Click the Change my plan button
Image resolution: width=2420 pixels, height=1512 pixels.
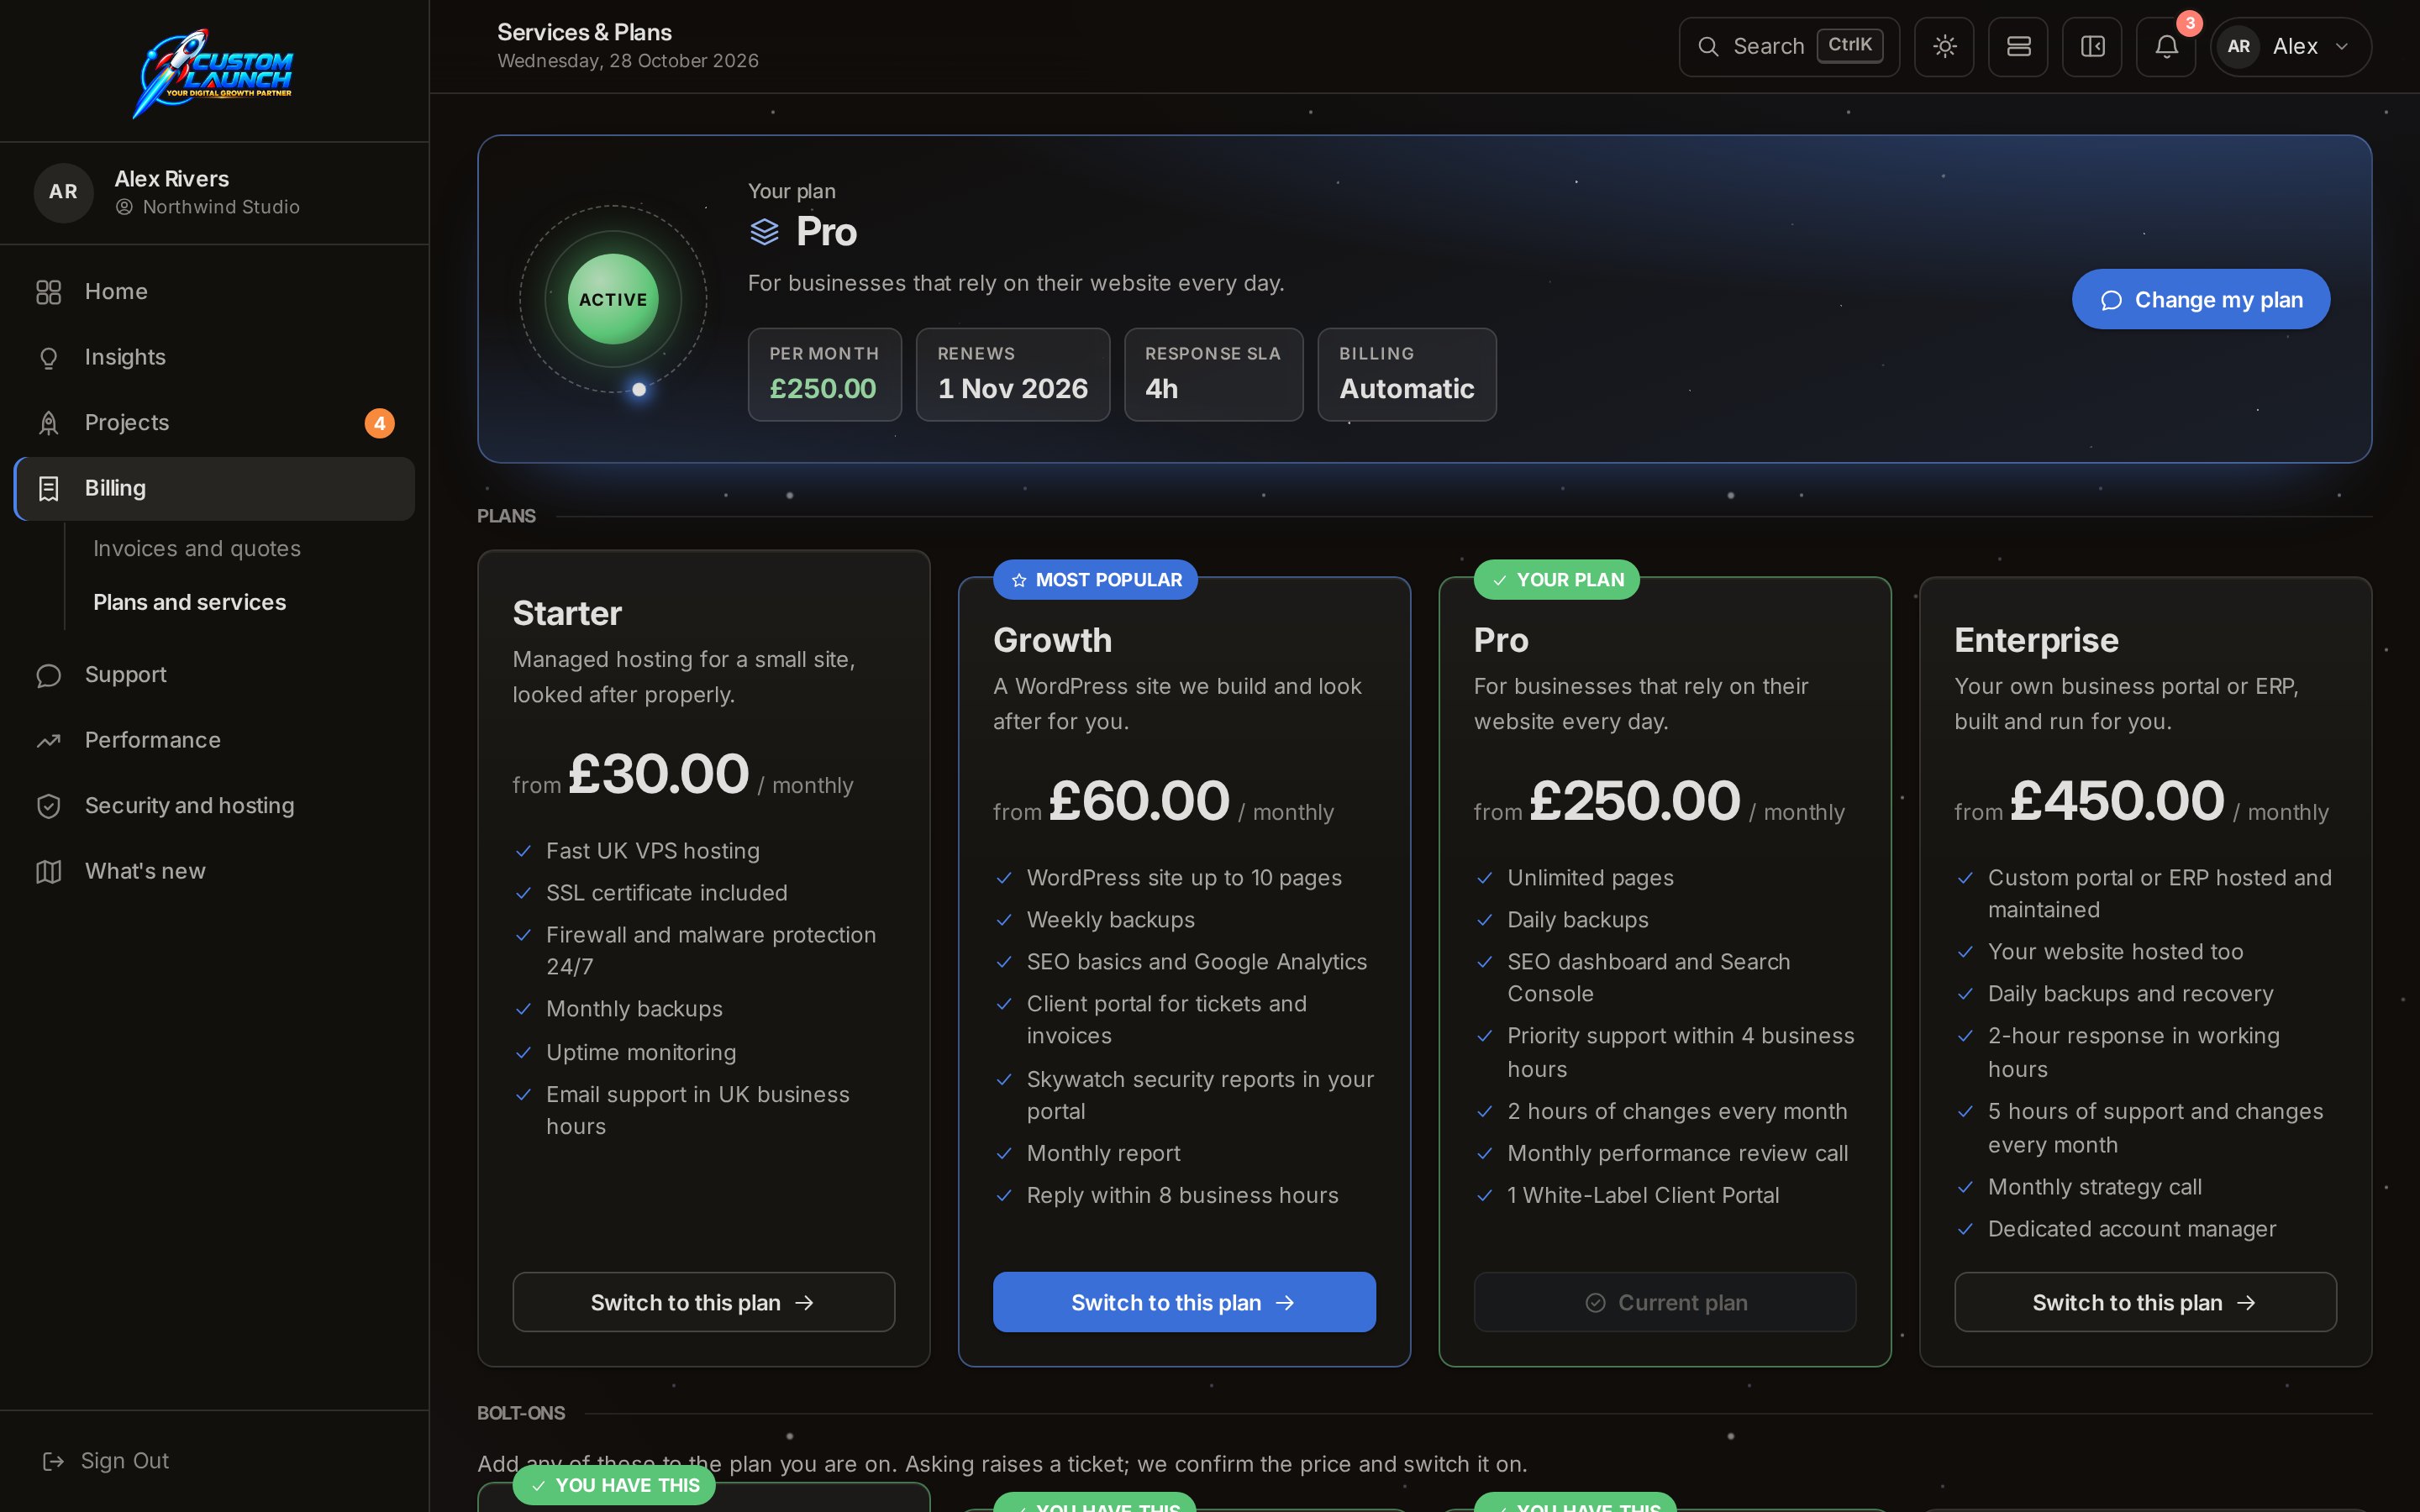click(x=2201, y=299)
